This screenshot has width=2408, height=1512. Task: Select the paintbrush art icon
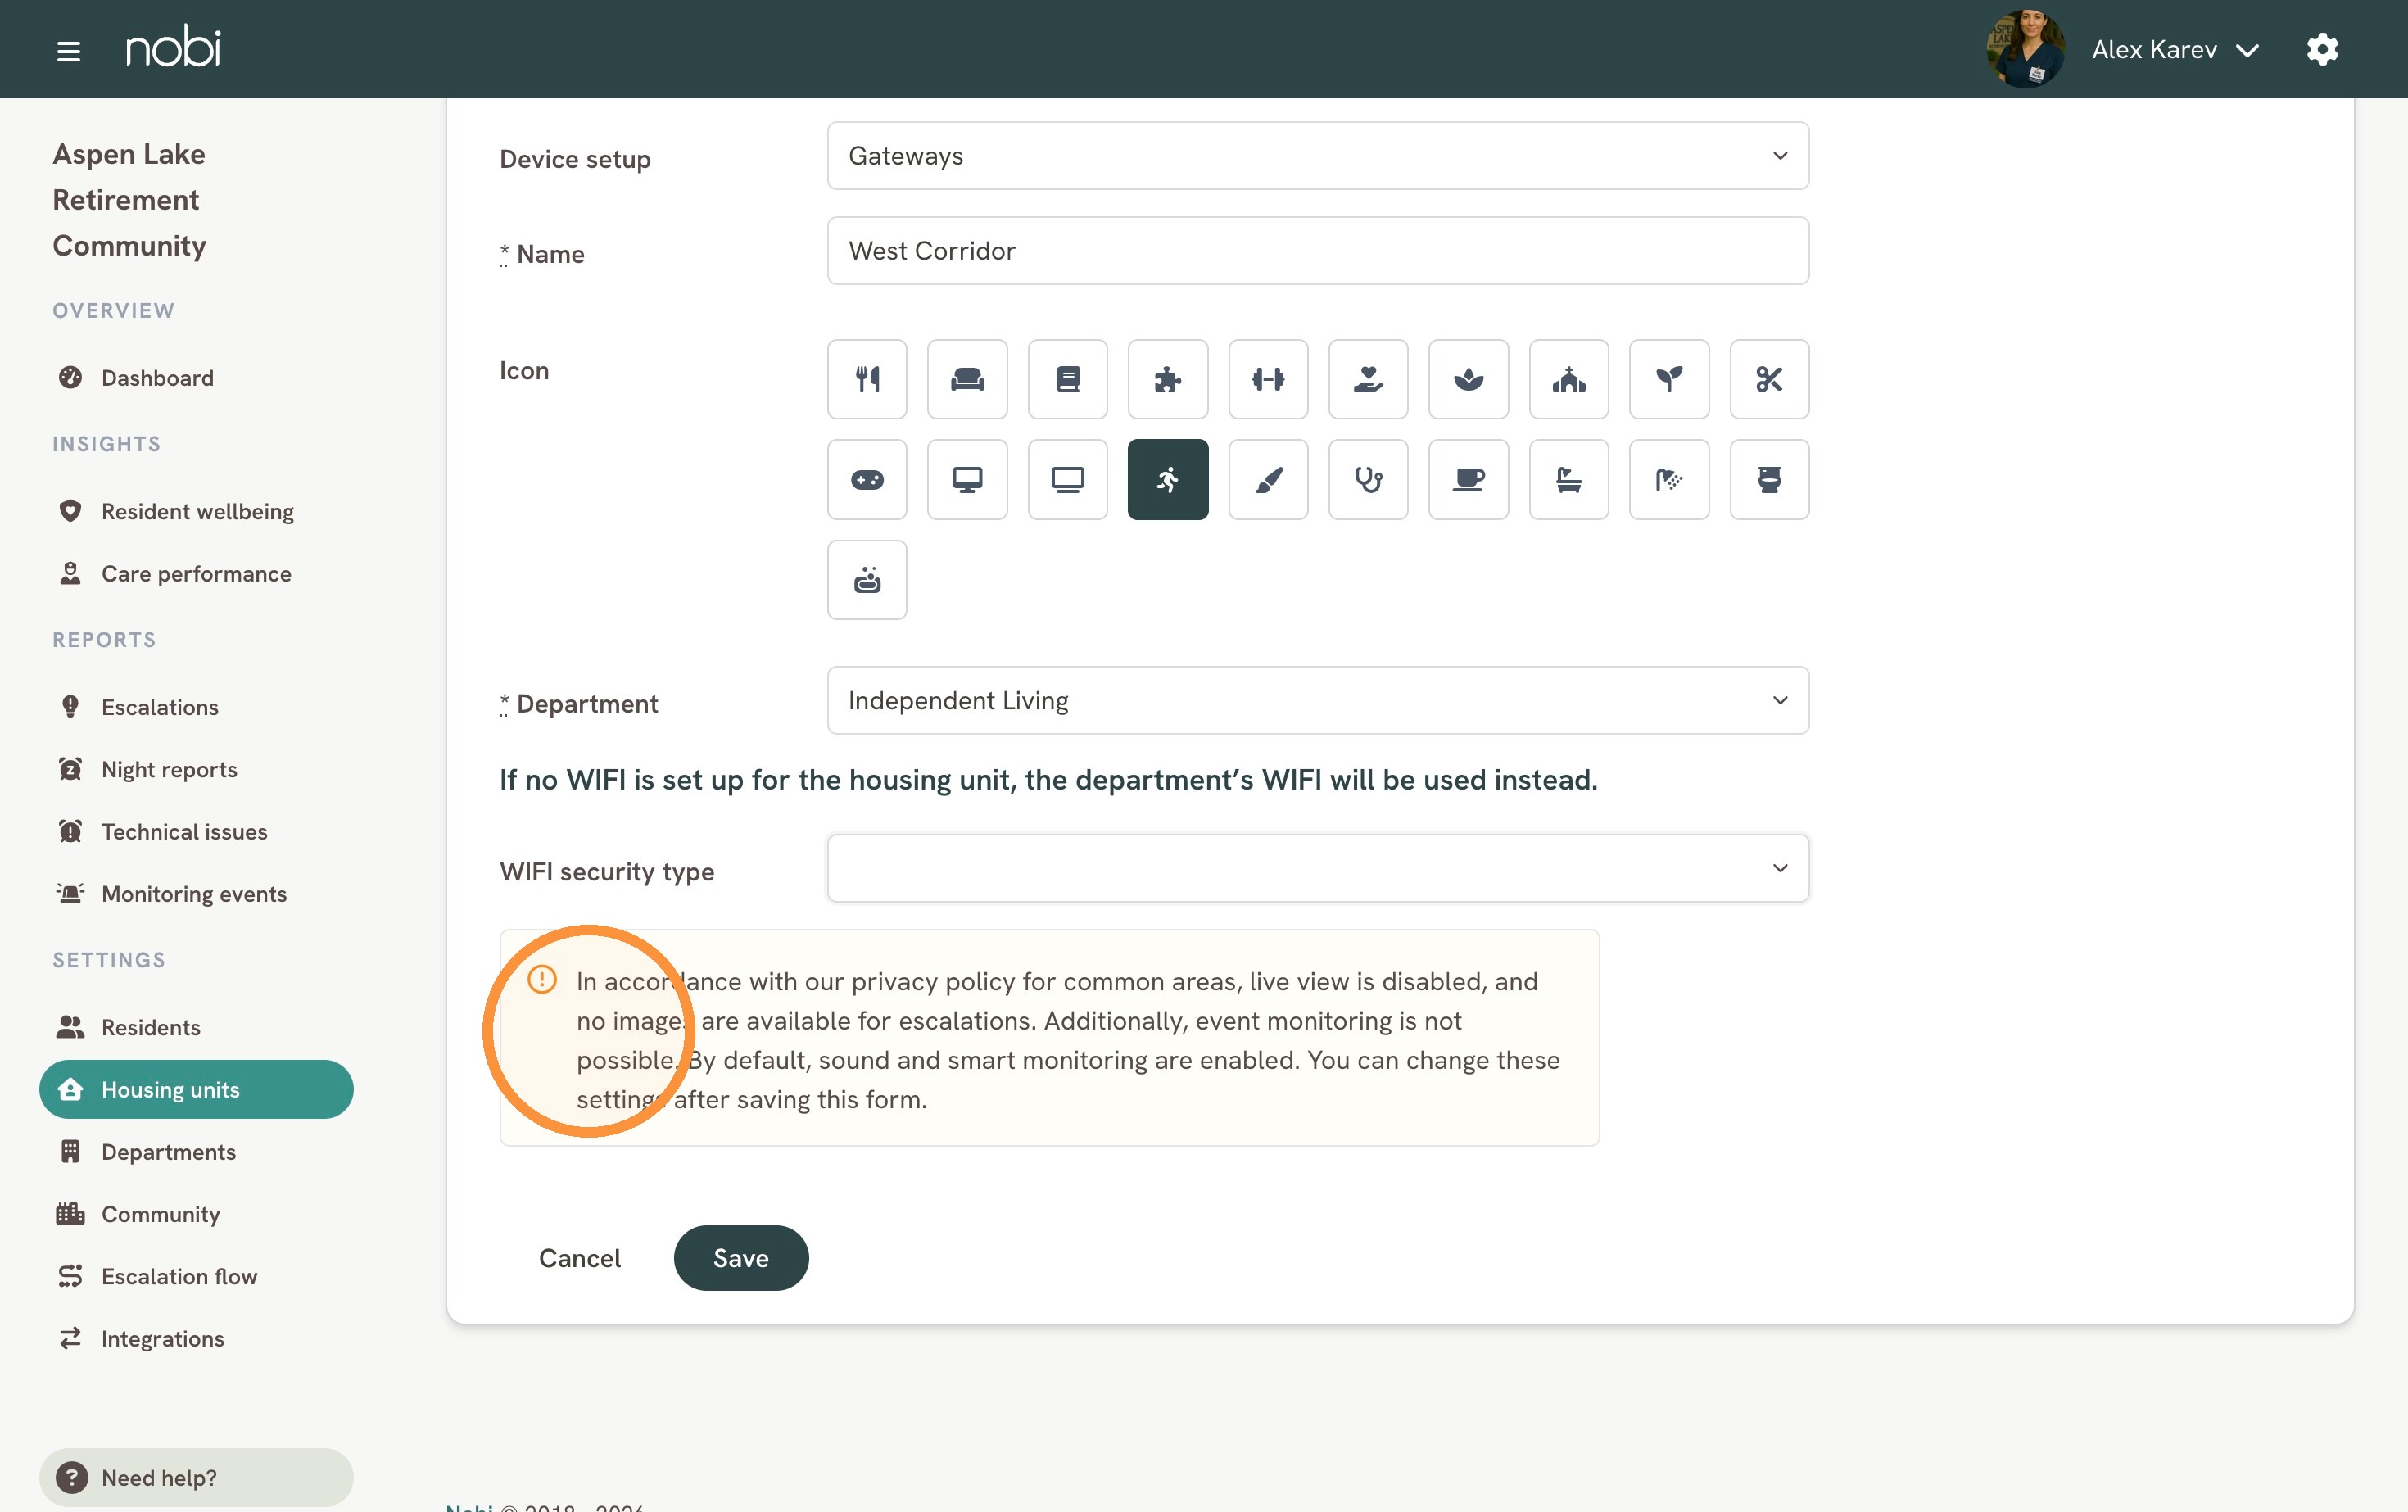tap(1268, 480)
